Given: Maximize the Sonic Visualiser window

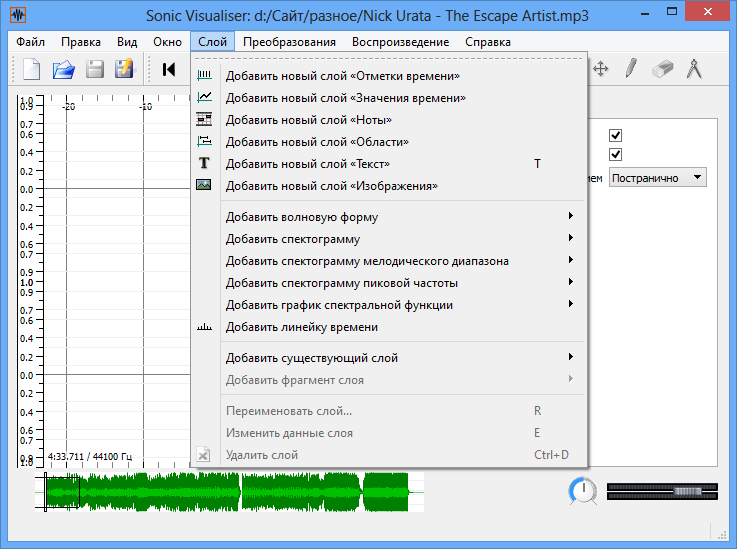Looking at the screenshot, I should pyautogui.click(x=672, y=12).
